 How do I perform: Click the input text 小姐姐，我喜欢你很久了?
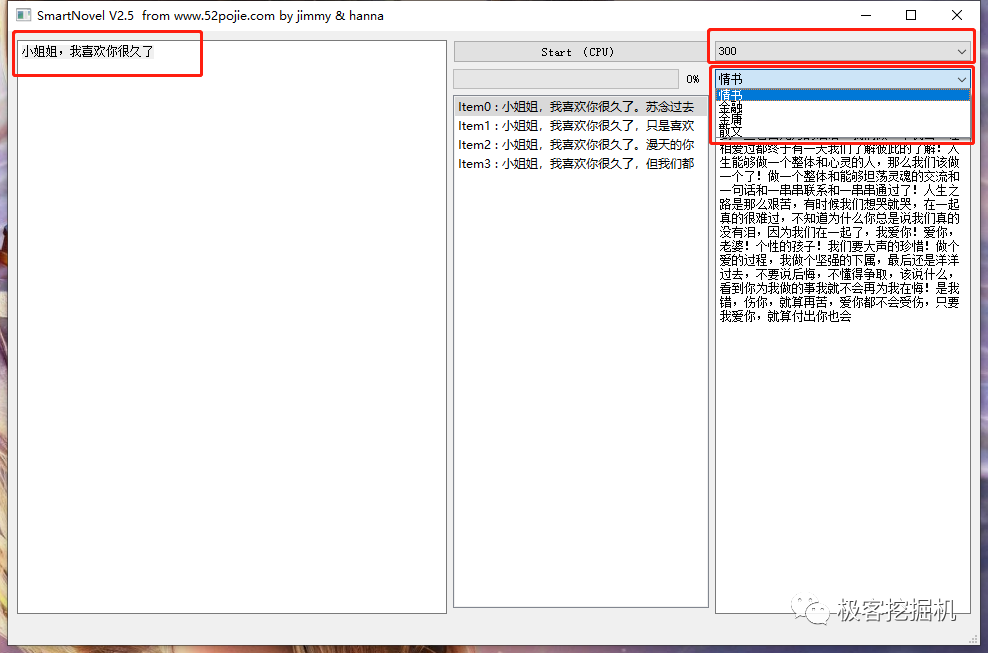coord(88,51)
